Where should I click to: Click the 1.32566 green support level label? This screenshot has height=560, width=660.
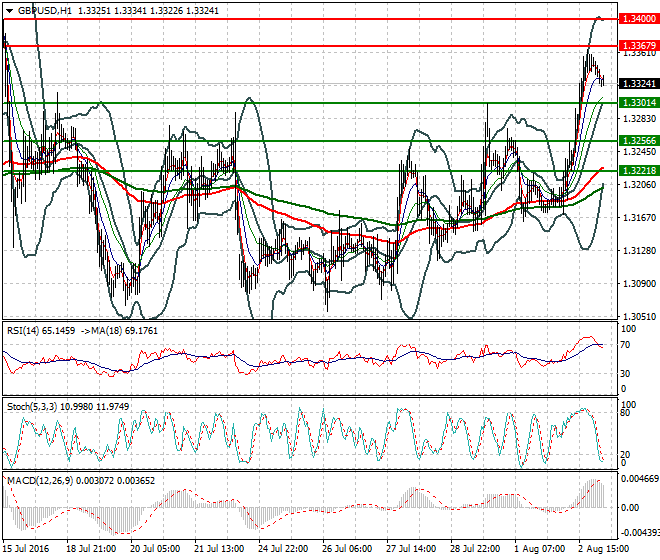639,141
